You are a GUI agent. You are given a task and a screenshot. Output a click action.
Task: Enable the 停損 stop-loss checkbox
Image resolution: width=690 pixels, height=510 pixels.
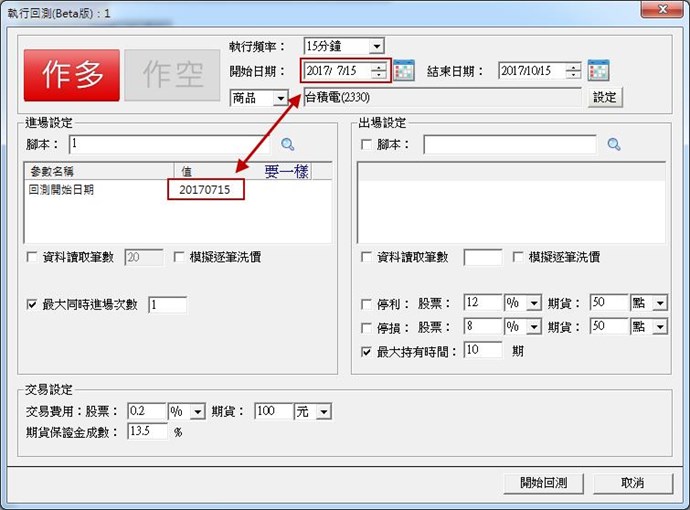tap(366, 327)
